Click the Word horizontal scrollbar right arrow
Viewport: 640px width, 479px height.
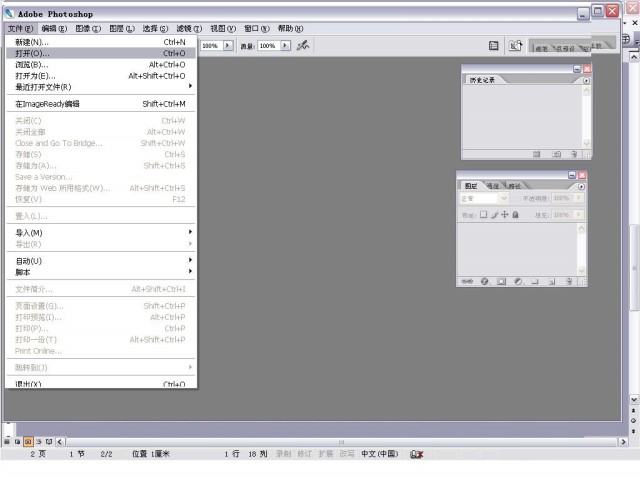point(623,442)
